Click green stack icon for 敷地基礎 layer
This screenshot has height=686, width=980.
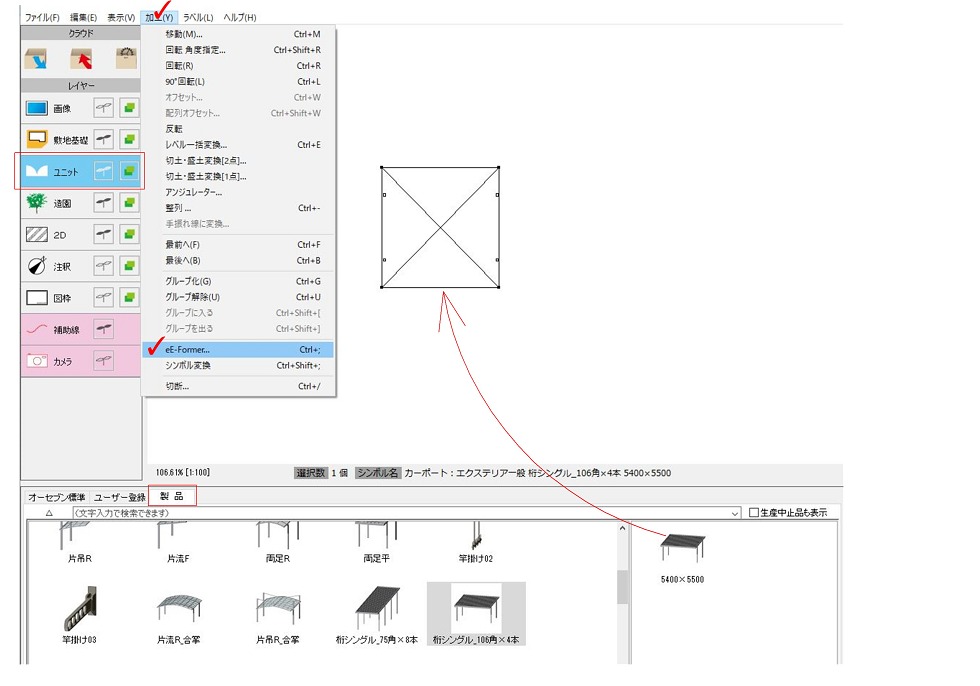tap(129, 139)
